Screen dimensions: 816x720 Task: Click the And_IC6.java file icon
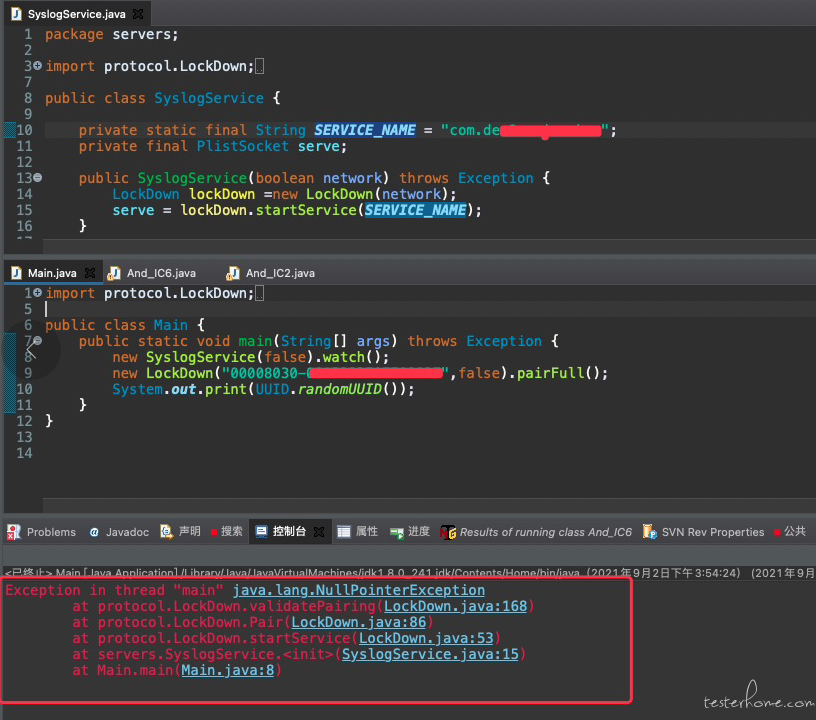click(113, 273)
